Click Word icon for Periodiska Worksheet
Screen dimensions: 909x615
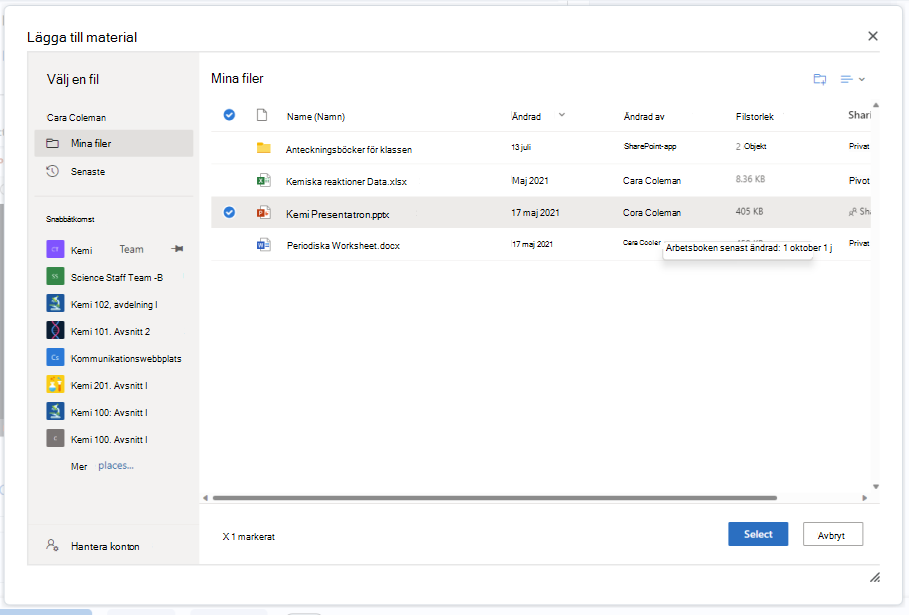264,245
